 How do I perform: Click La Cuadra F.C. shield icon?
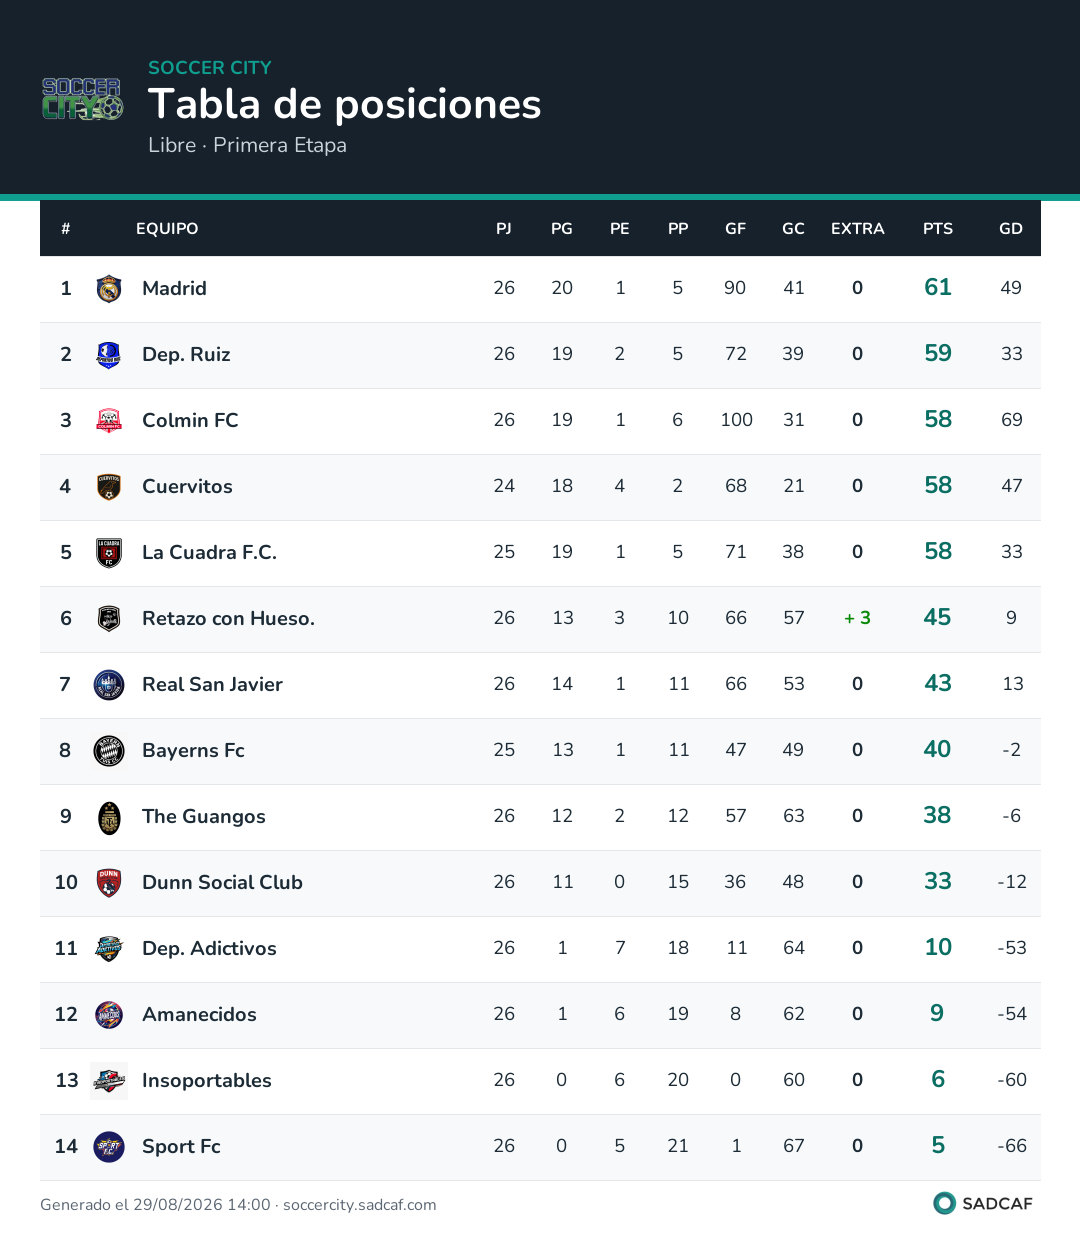coord(109,553)
